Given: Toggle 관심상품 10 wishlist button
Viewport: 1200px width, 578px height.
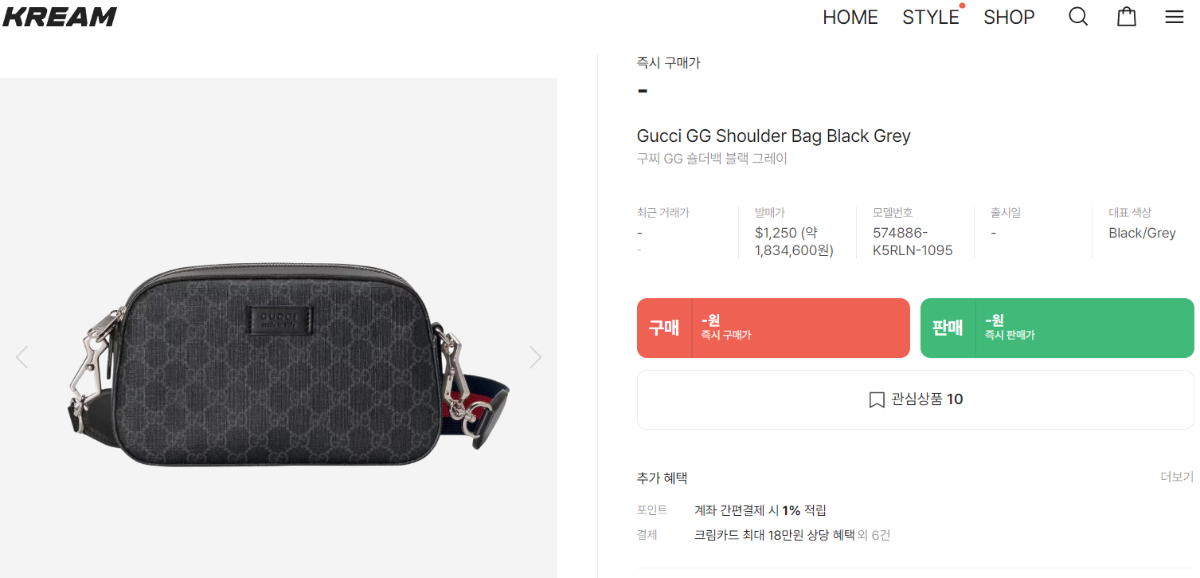Looking at the screenshot, I should (x=915, y=400).
